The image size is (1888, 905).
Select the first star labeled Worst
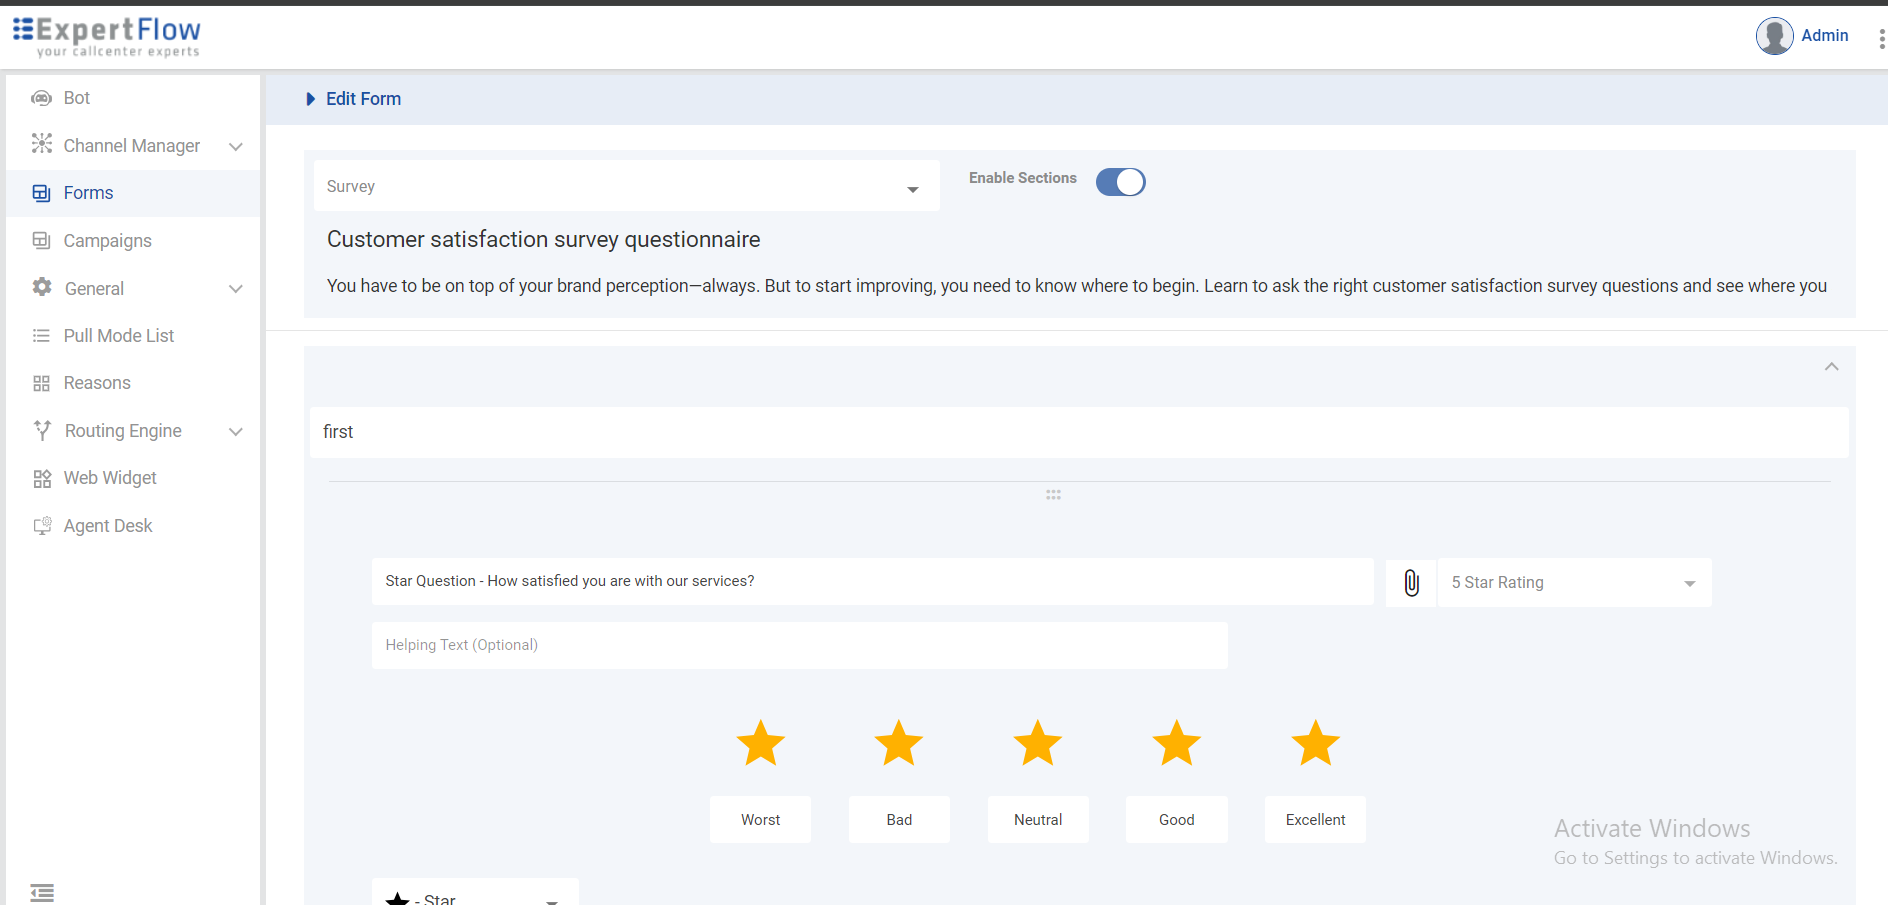point(761,744)
